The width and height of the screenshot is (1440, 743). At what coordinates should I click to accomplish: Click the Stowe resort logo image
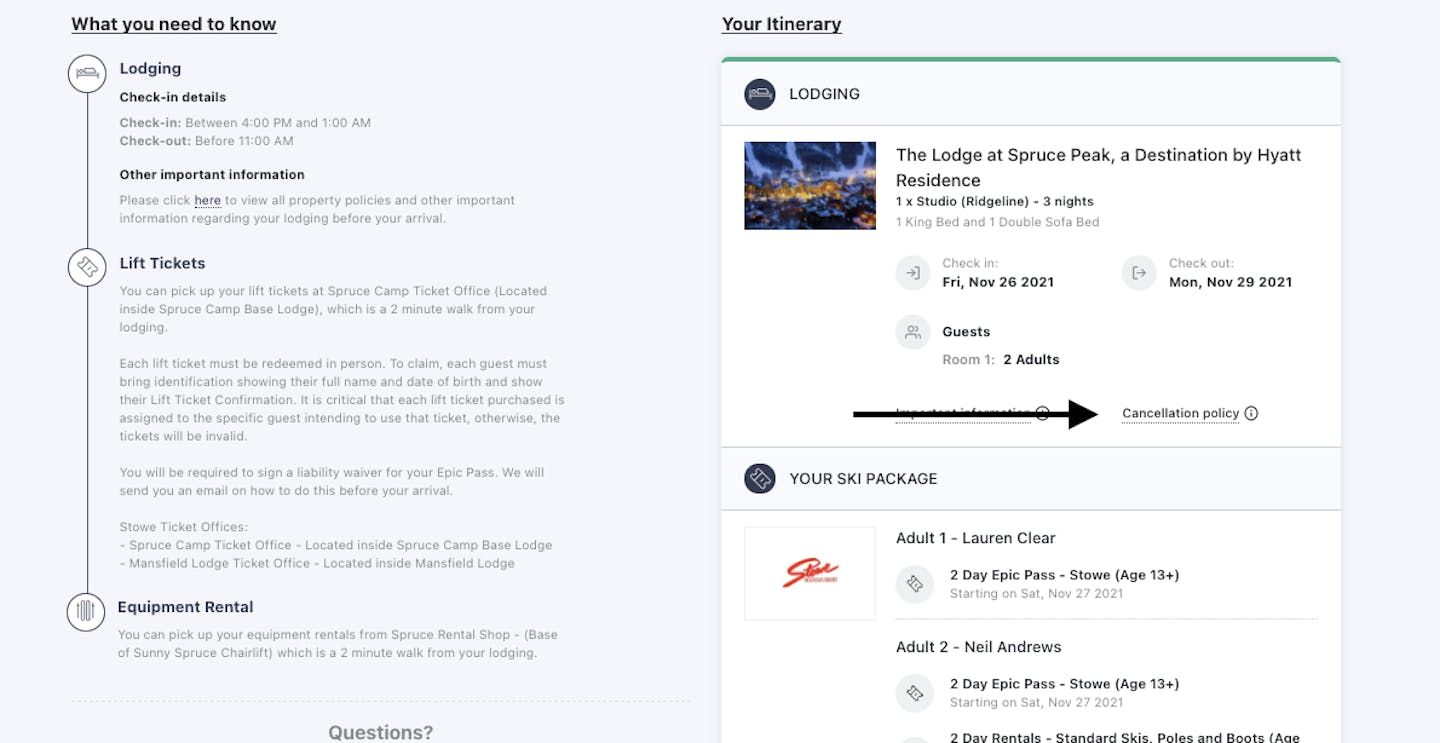tap(810, 573)
